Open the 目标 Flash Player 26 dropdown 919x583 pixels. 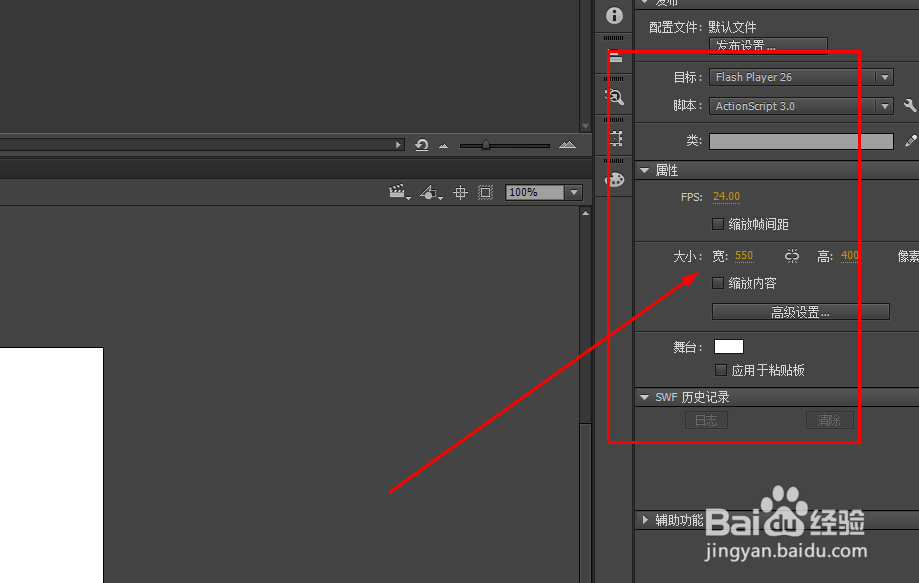(801, 77)
